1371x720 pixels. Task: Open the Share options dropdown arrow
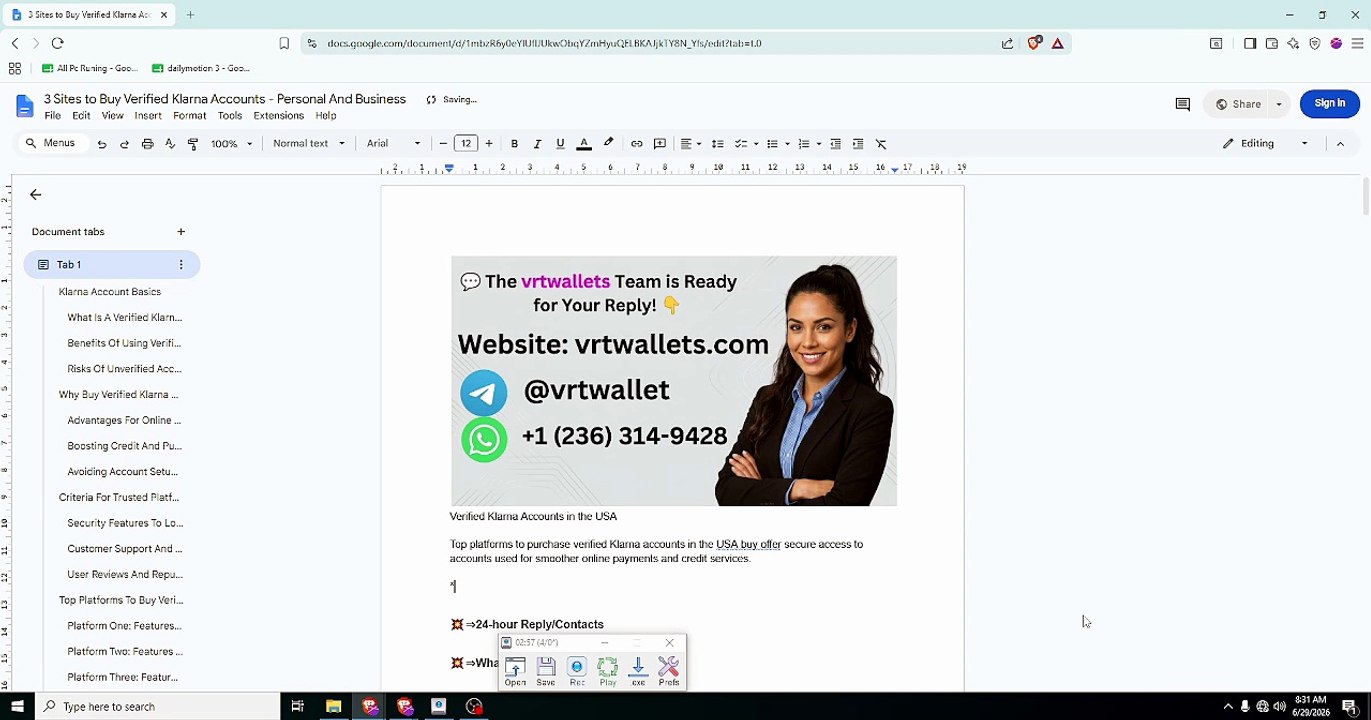tap(1278, 104)
